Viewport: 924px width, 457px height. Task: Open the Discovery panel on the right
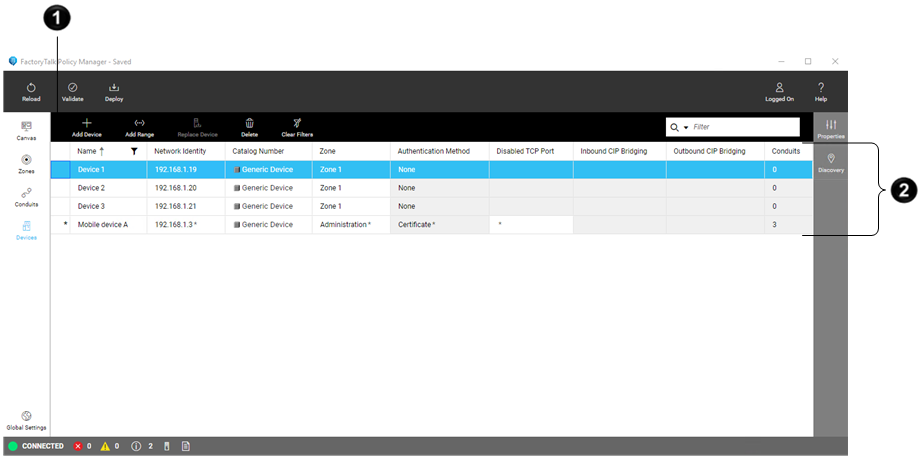click(830, 162)
